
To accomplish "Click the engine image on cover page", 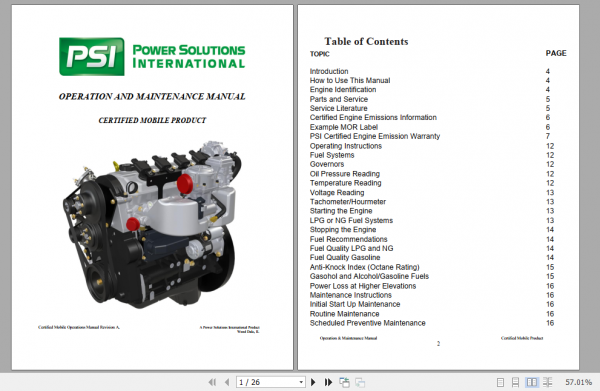I will pos(153,225).
